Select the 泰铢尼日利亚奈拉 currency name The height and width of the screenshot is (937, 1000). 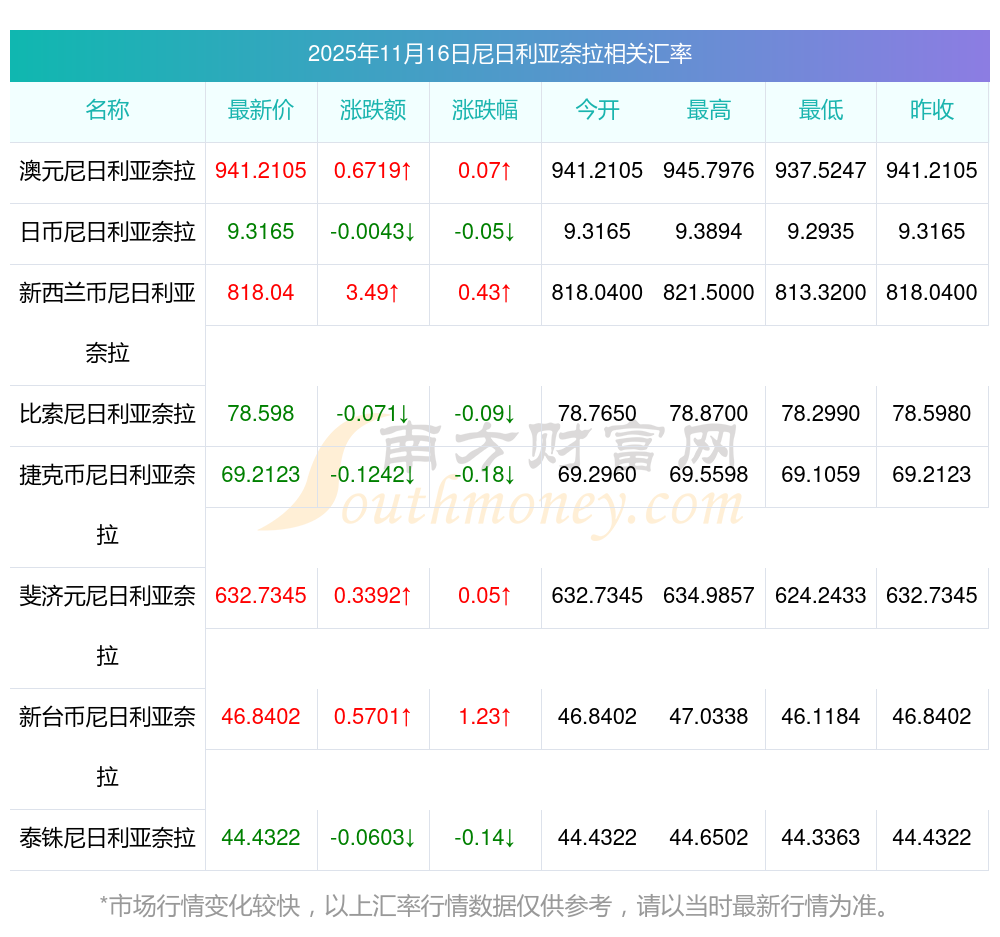click(x=107, y=838)
